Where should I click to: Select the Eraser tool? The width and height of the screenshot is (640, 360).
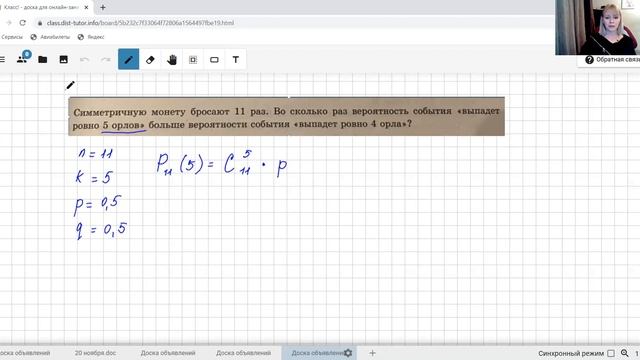tap(150, 60)
